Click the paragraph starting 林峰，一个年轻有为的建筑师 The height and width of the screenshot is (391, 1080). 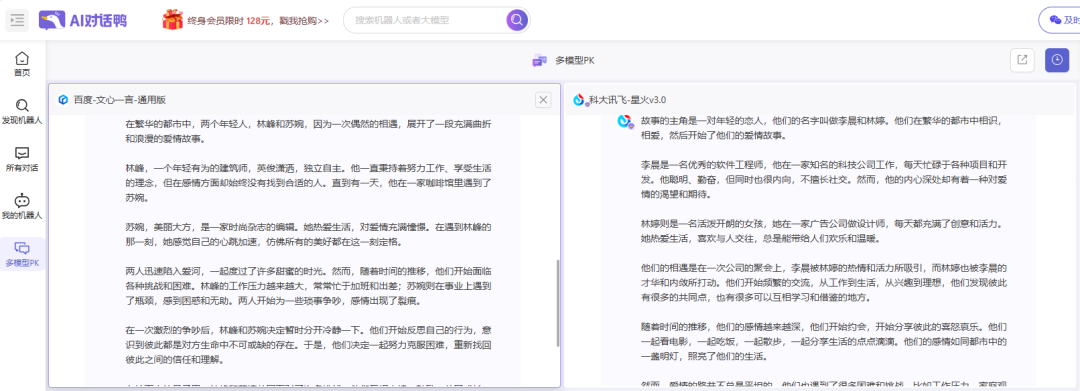tap(309, 182)
